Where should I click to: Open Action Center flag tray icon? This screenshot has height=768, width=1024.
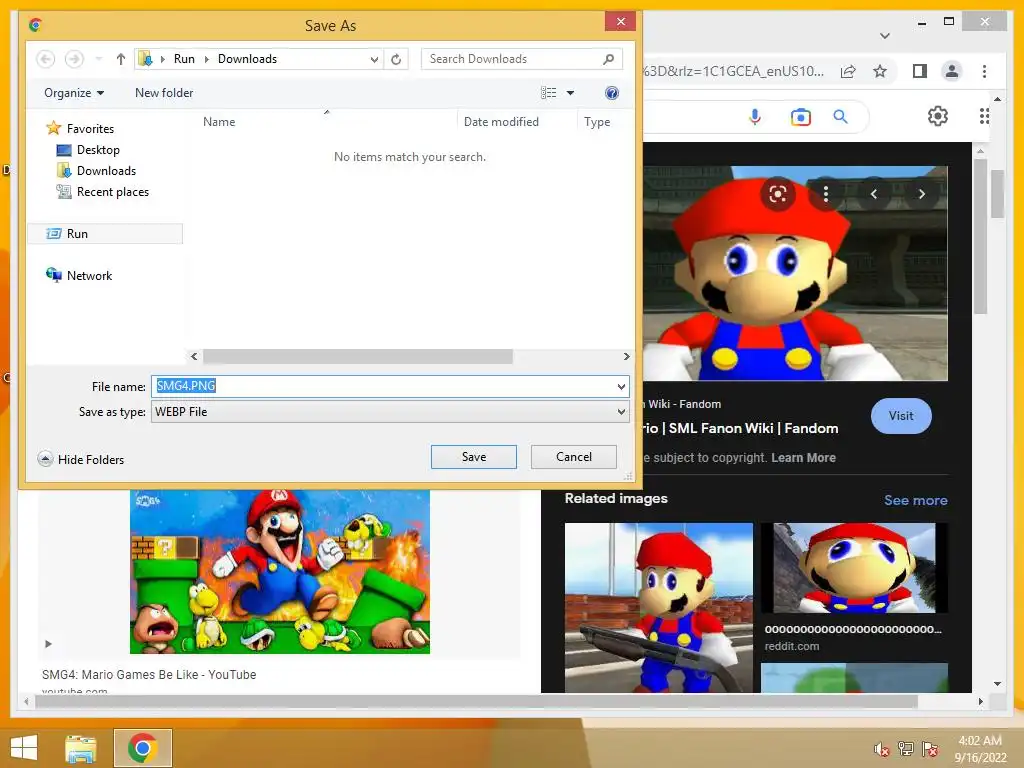pos(930,749)
